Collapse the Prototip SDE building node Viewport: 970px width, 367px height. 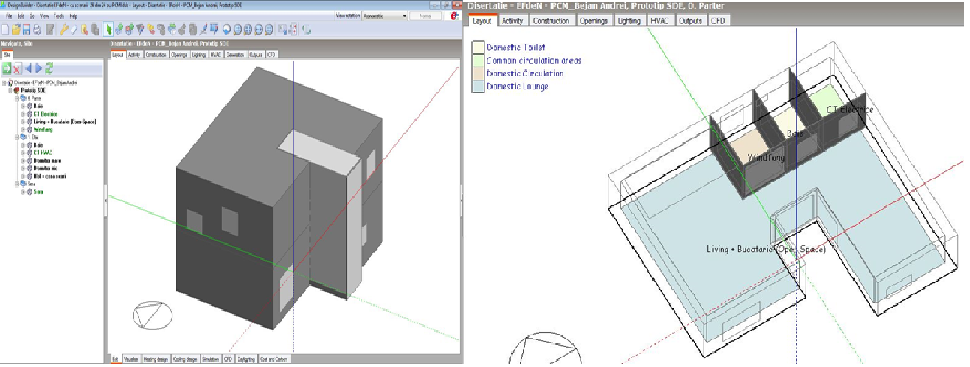[10, 90]
